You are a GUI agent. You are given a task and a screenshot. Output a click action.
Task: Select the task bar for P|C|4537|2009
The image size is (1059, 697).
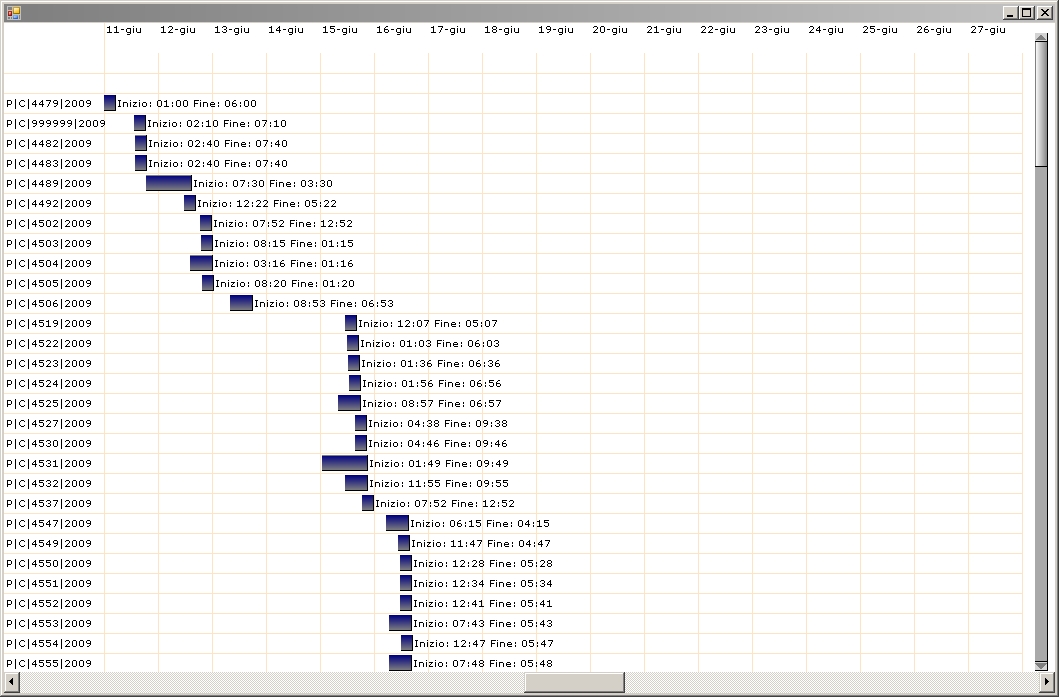(367, 503)
